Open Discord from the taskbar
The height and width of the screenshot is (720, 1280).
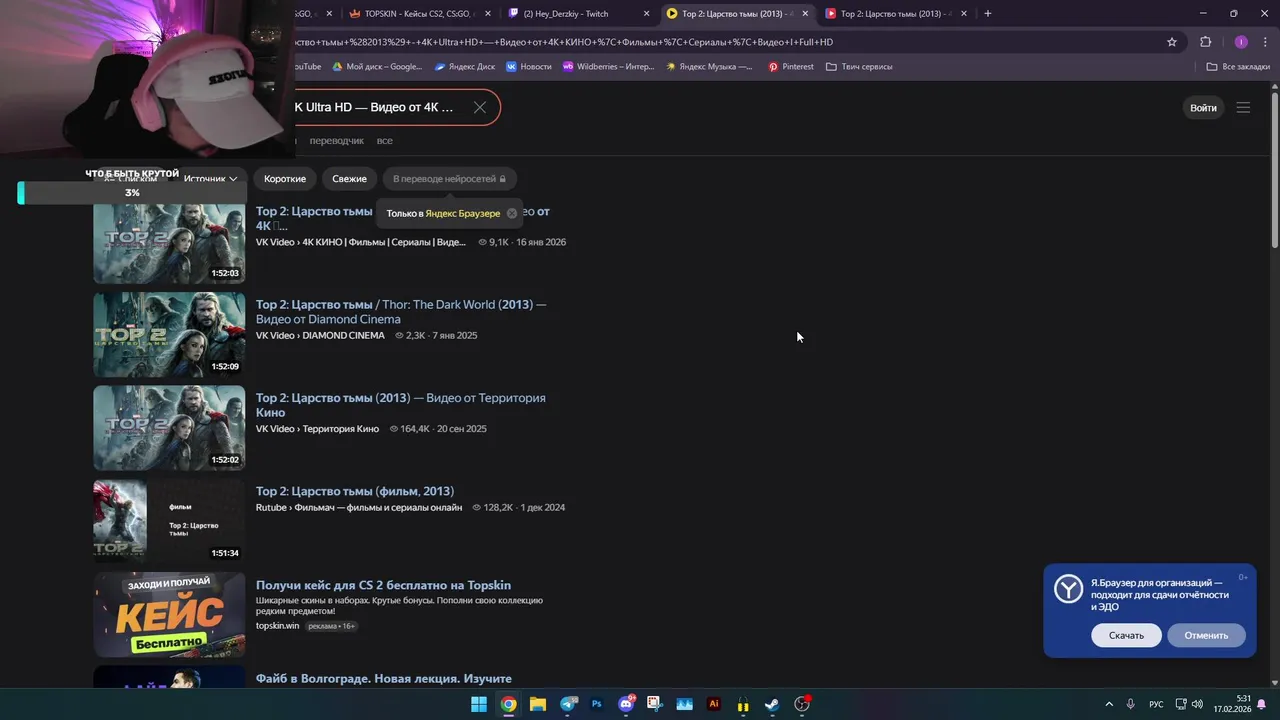pos(626,704)
